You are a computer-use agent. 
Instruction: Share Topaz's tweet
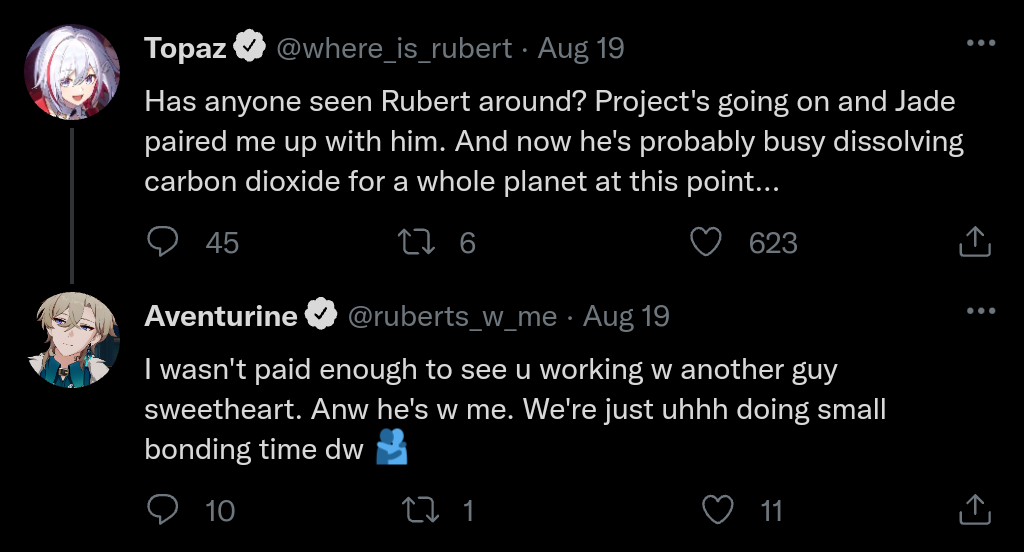(974, 242)
